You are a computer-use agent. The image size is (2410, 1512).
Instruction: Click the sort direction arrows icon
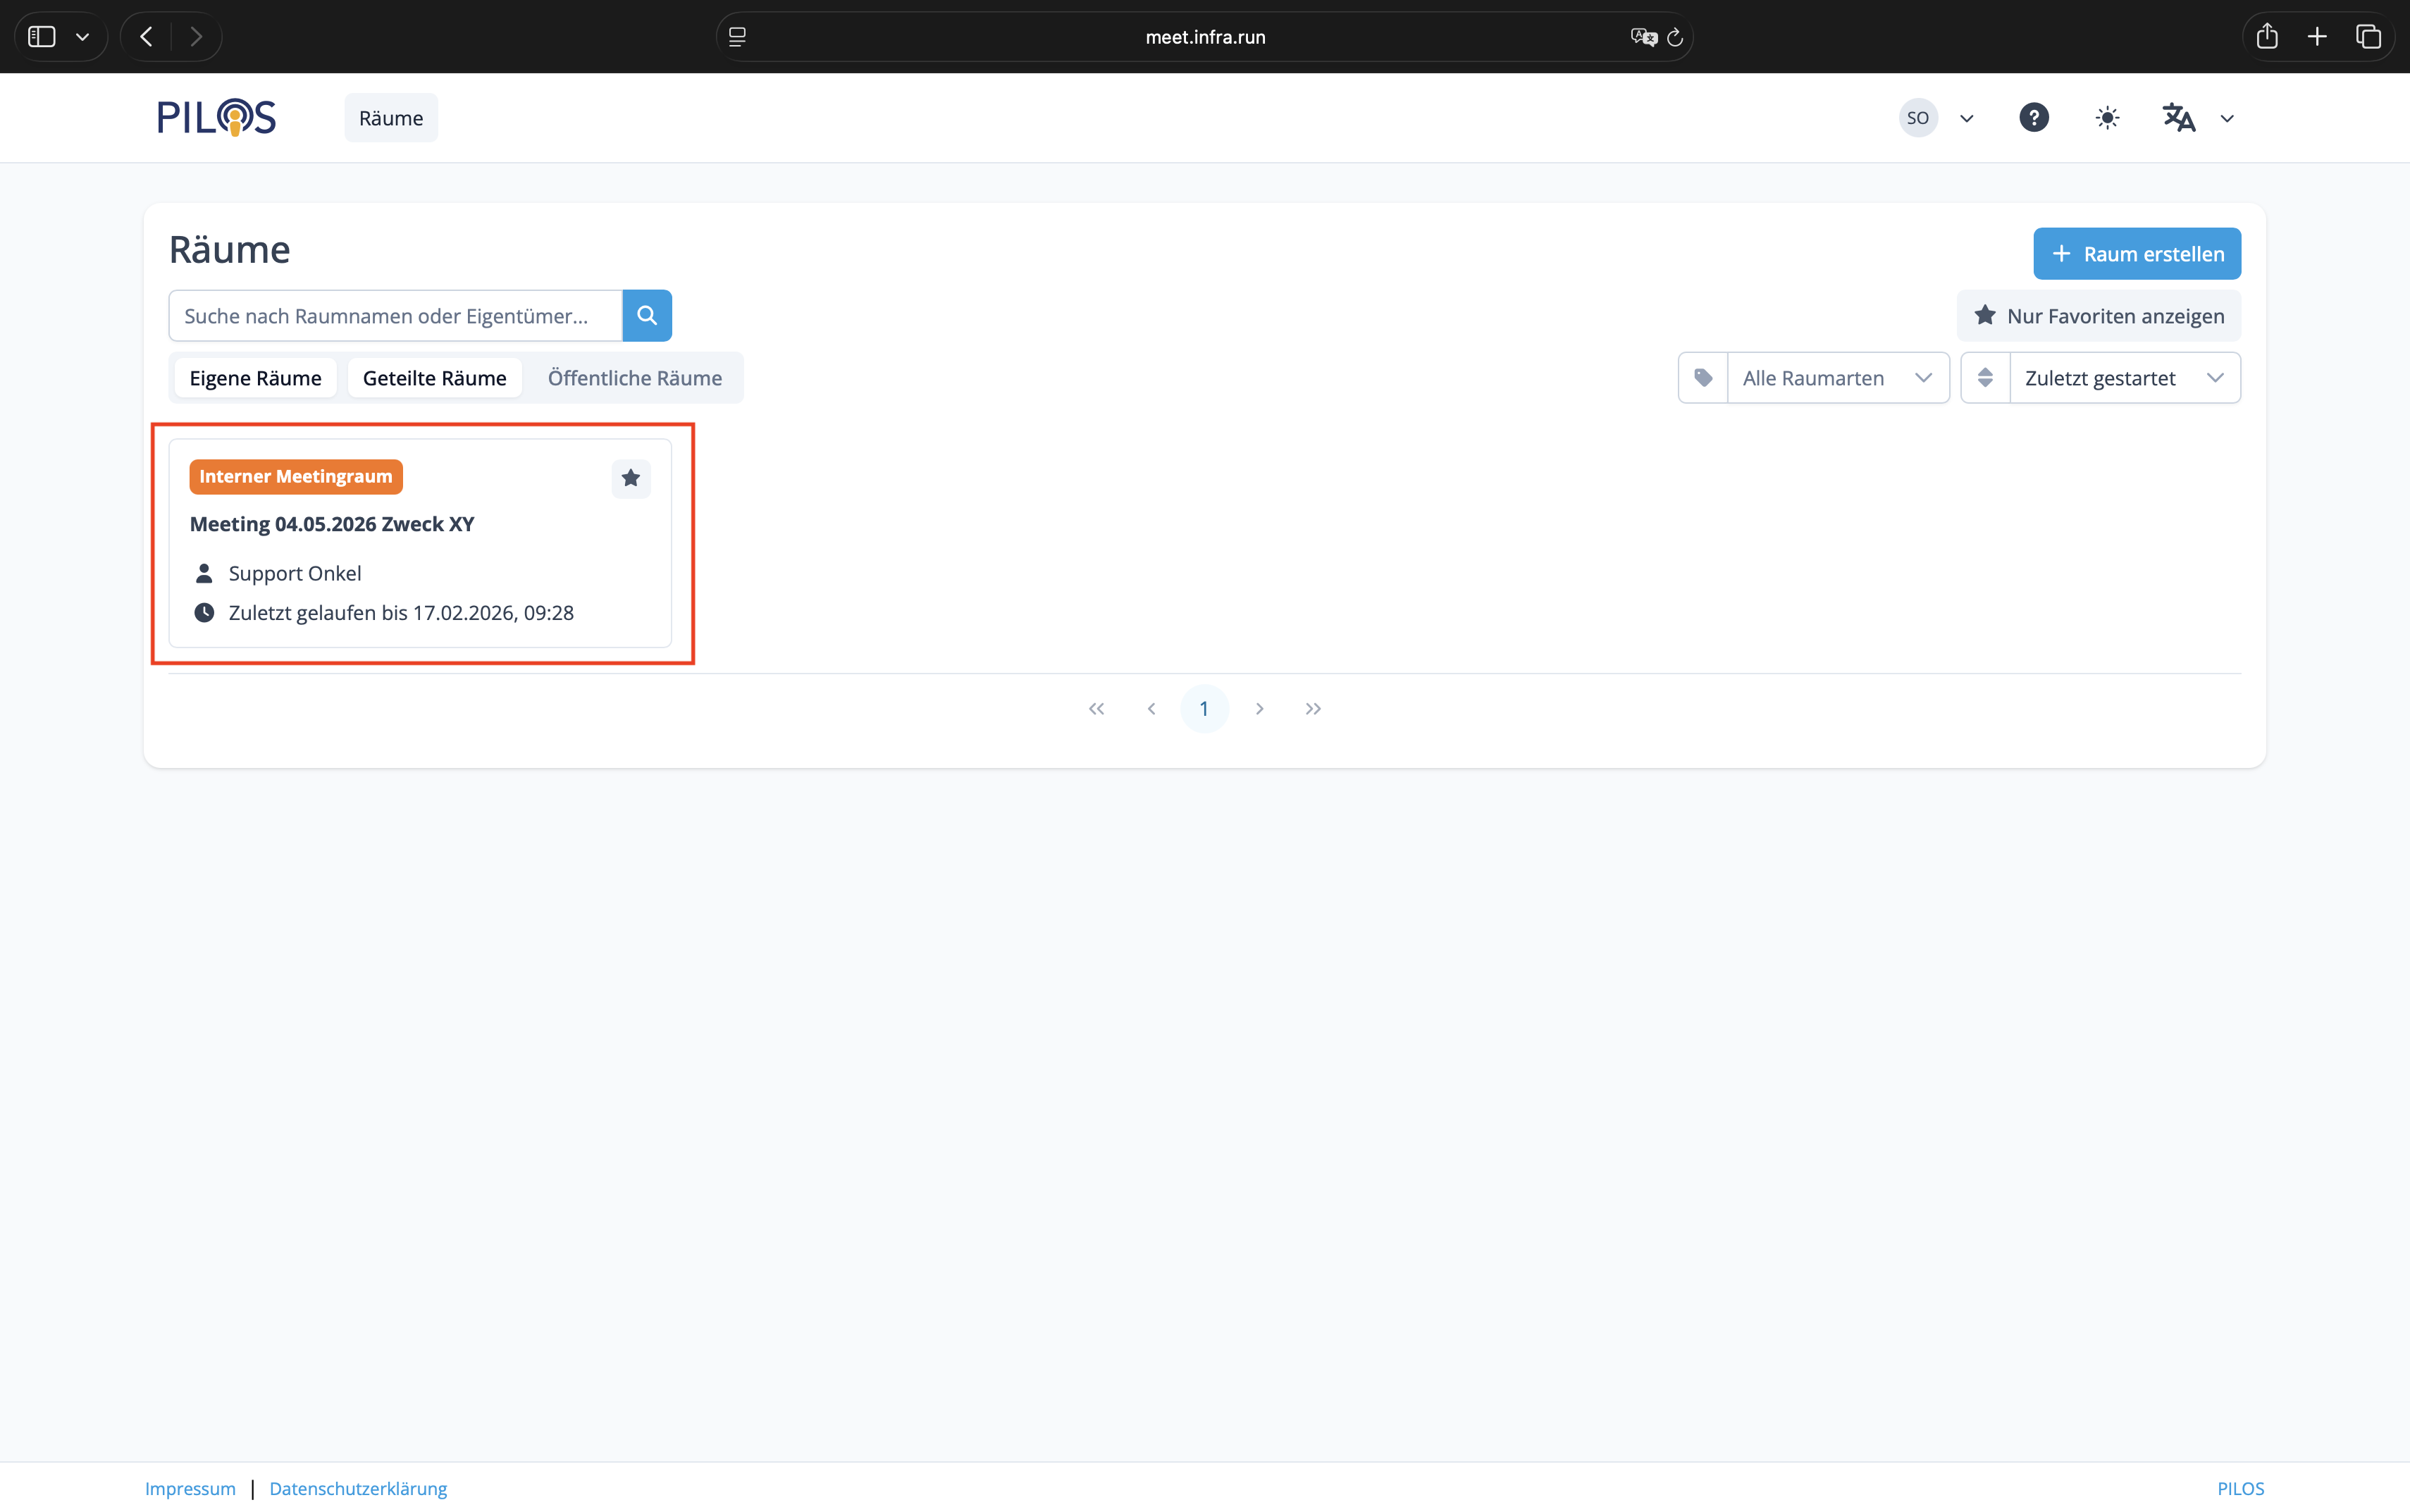click(1985, 378)
